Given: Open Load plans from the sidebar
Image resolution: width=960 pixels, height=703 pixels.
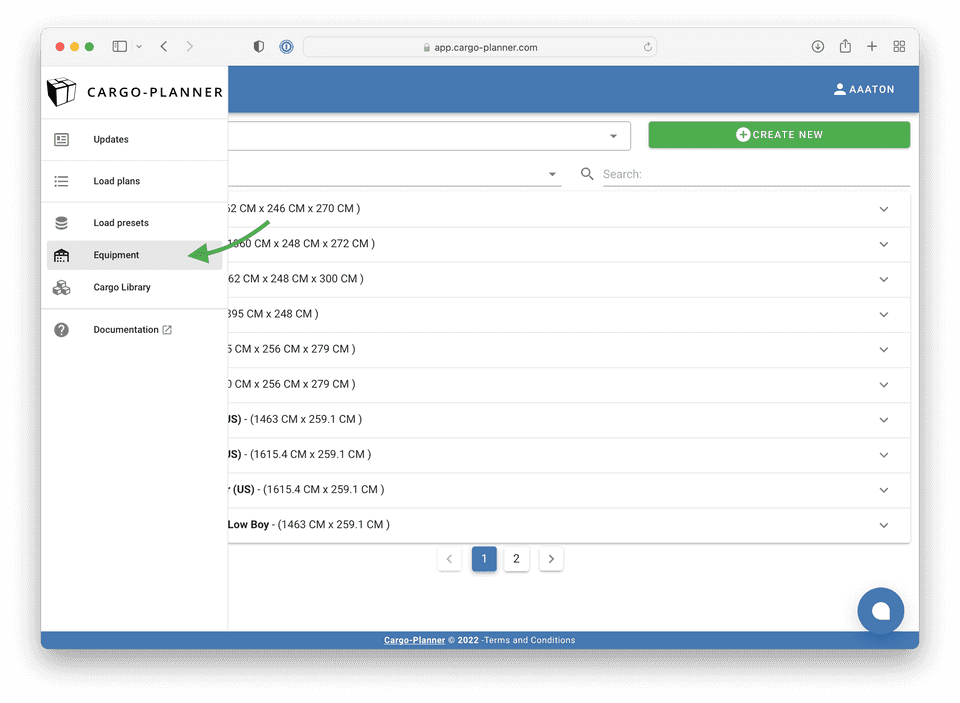Looking at the screenshot, I should coord(117,182).
